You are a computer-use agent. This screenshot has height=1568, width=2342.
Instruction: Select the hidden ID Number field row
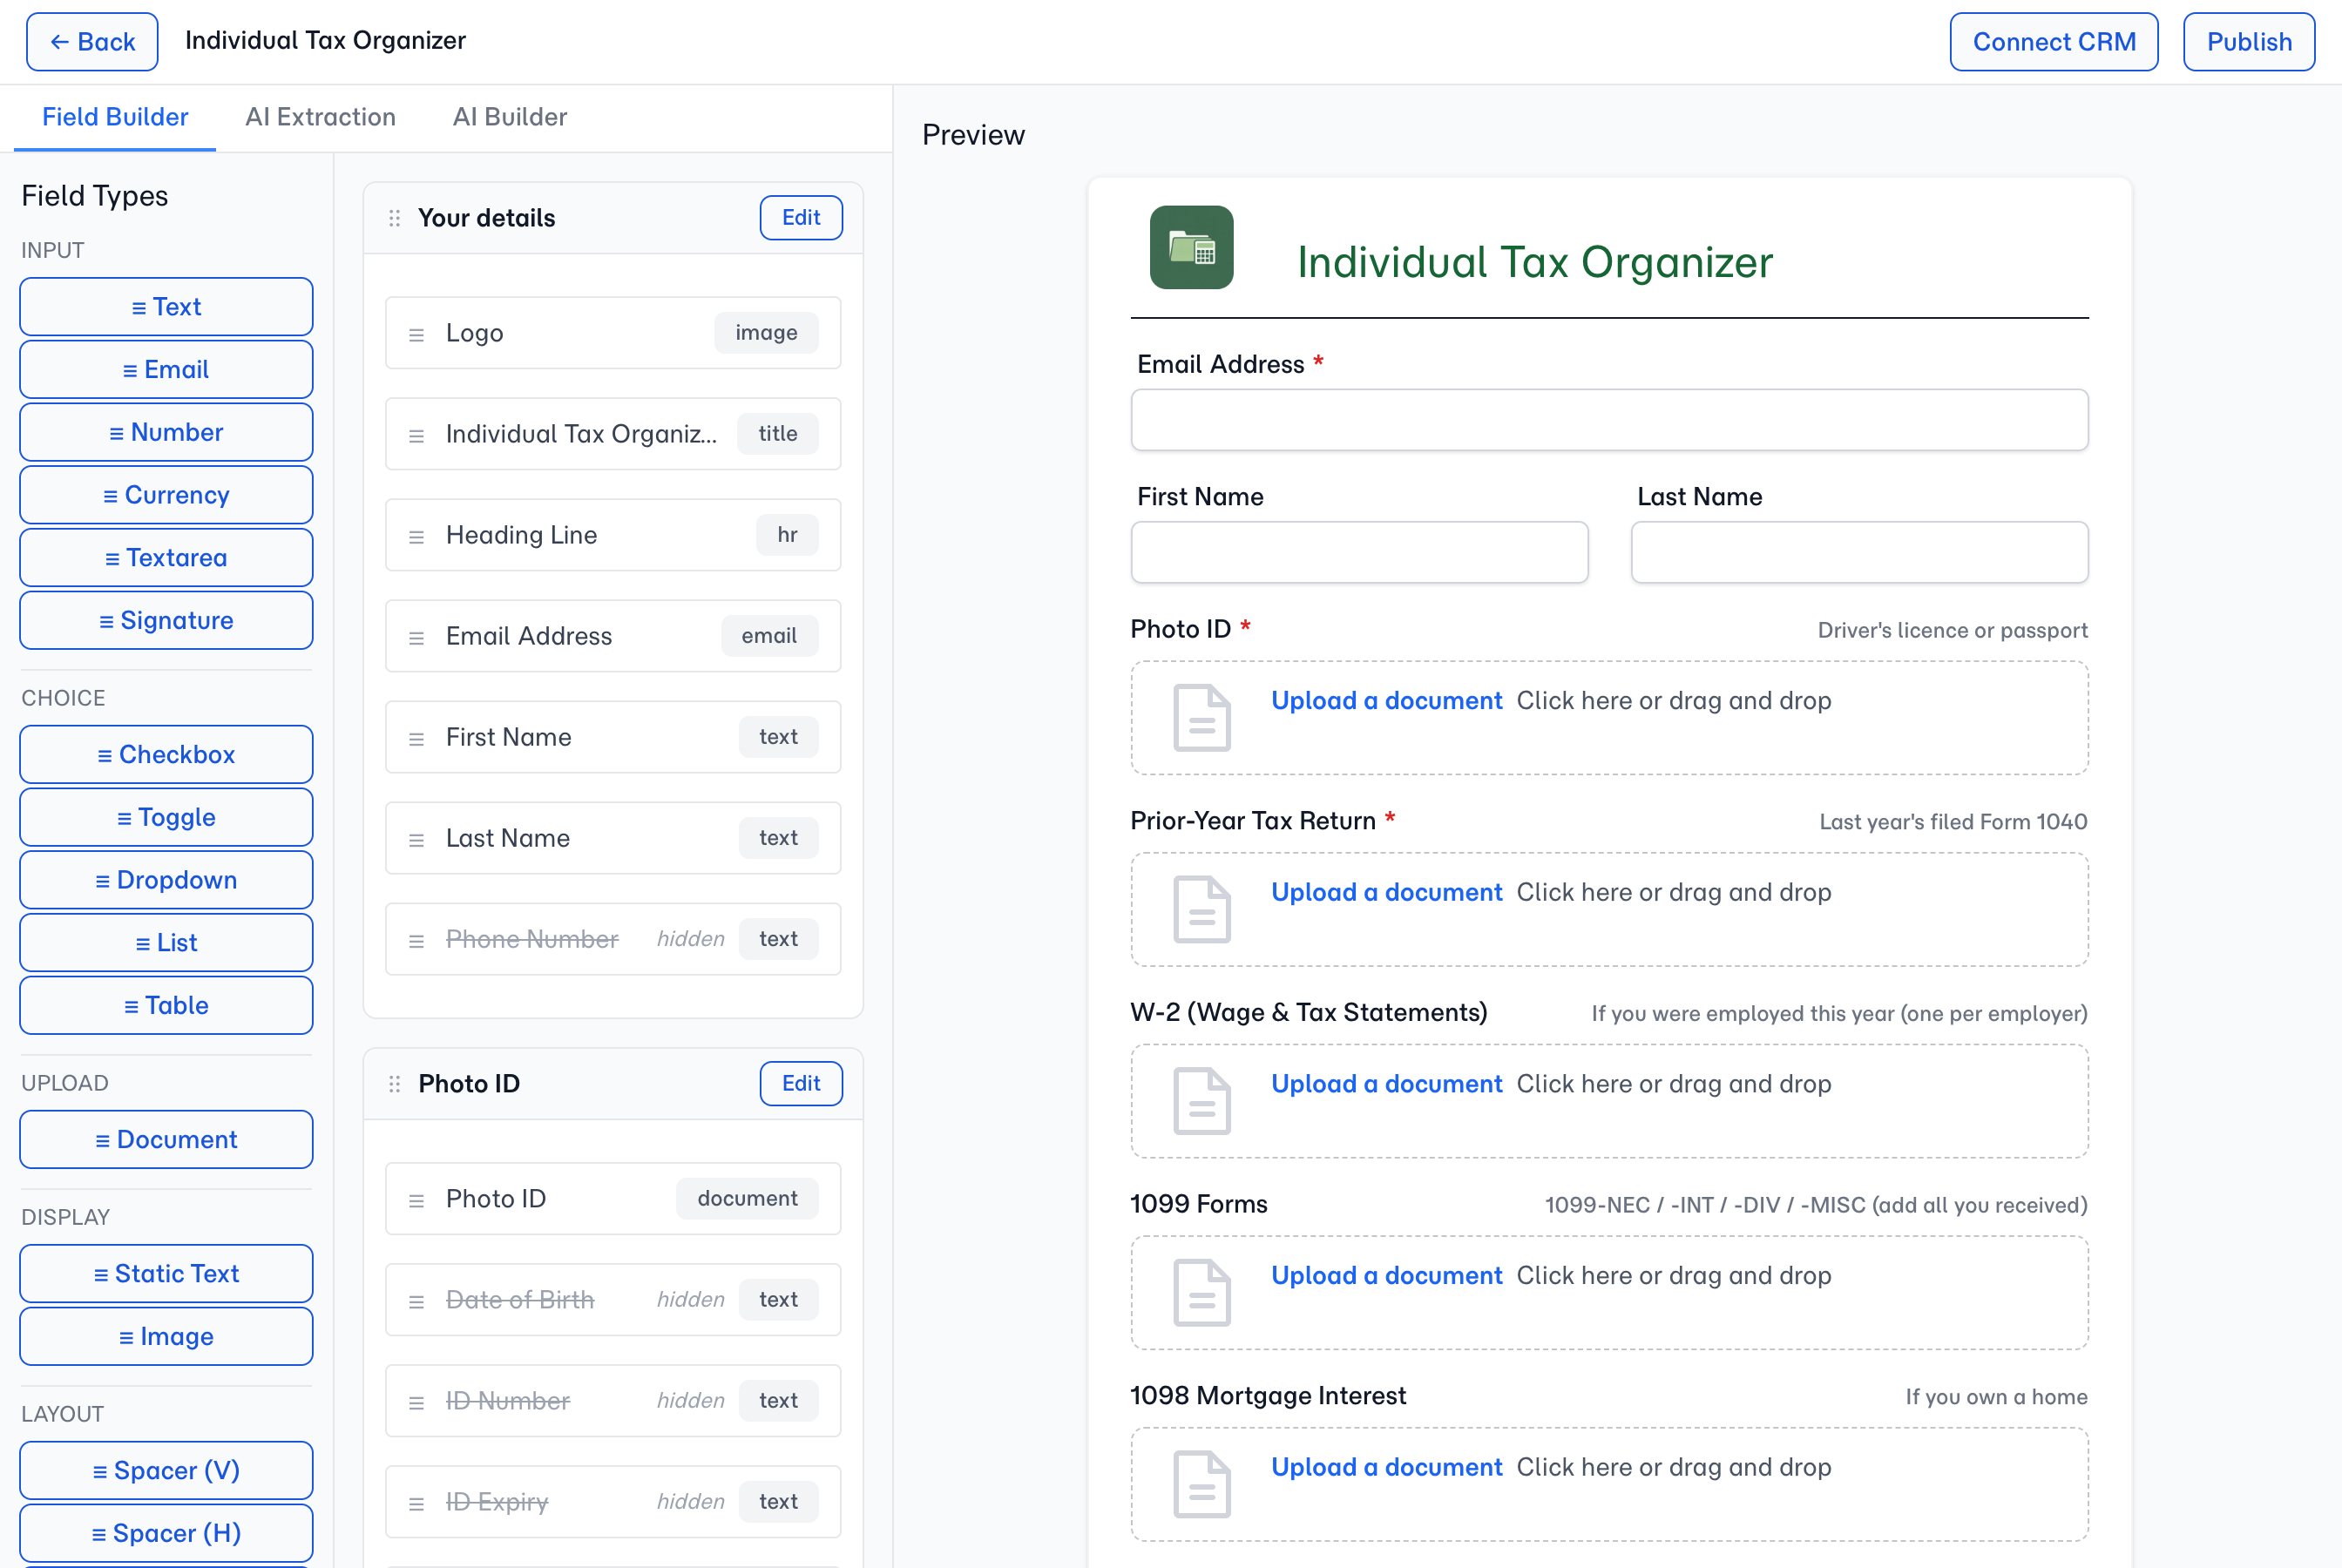613,1401
